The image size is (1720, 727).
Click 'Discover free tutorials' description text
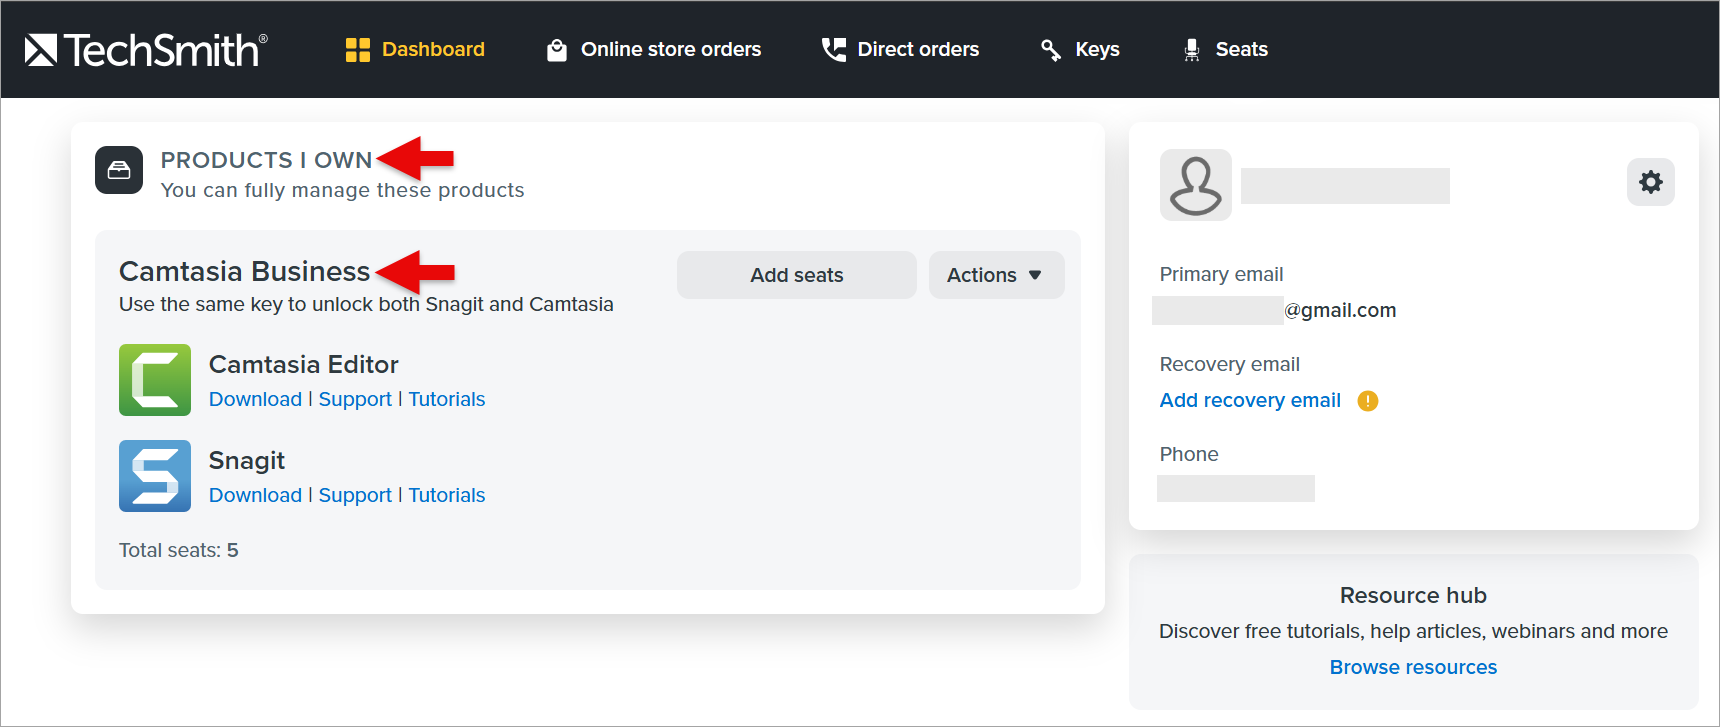1413,631
